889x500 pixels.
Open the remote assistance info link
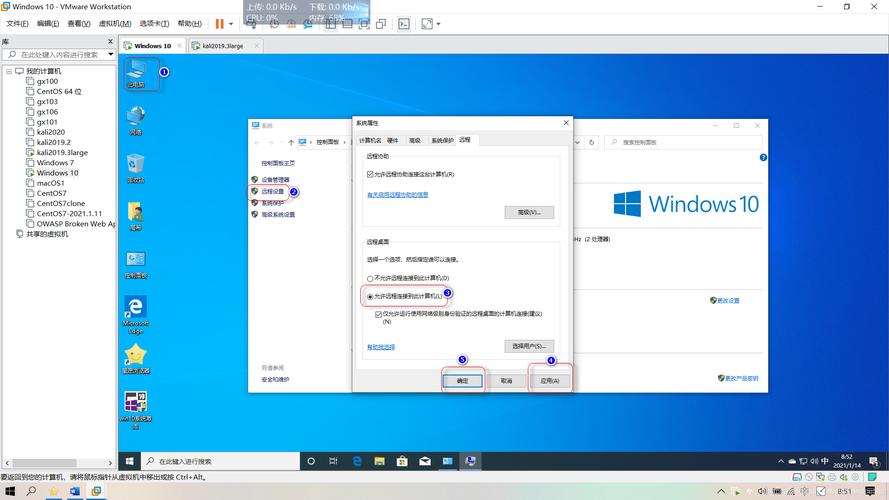pos(397,194)
